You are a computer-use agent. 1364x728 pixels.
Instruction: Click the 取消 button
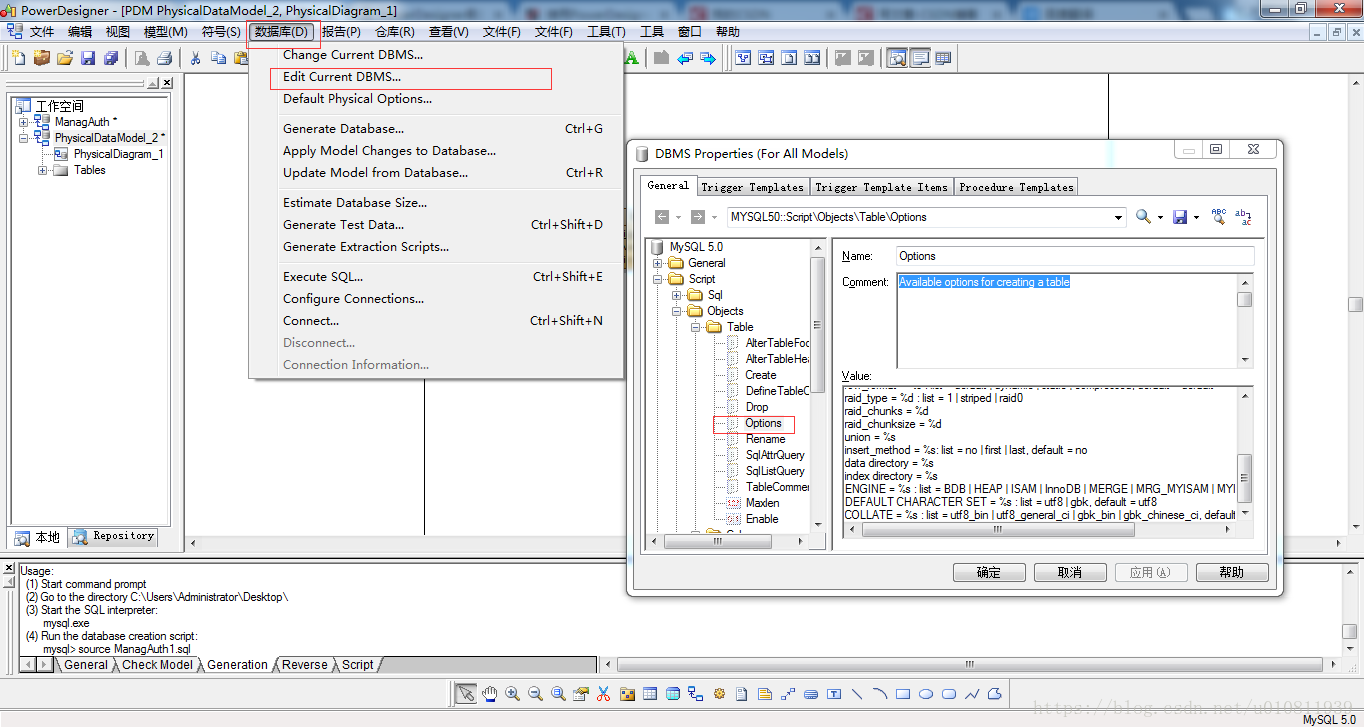point(1070,573)
